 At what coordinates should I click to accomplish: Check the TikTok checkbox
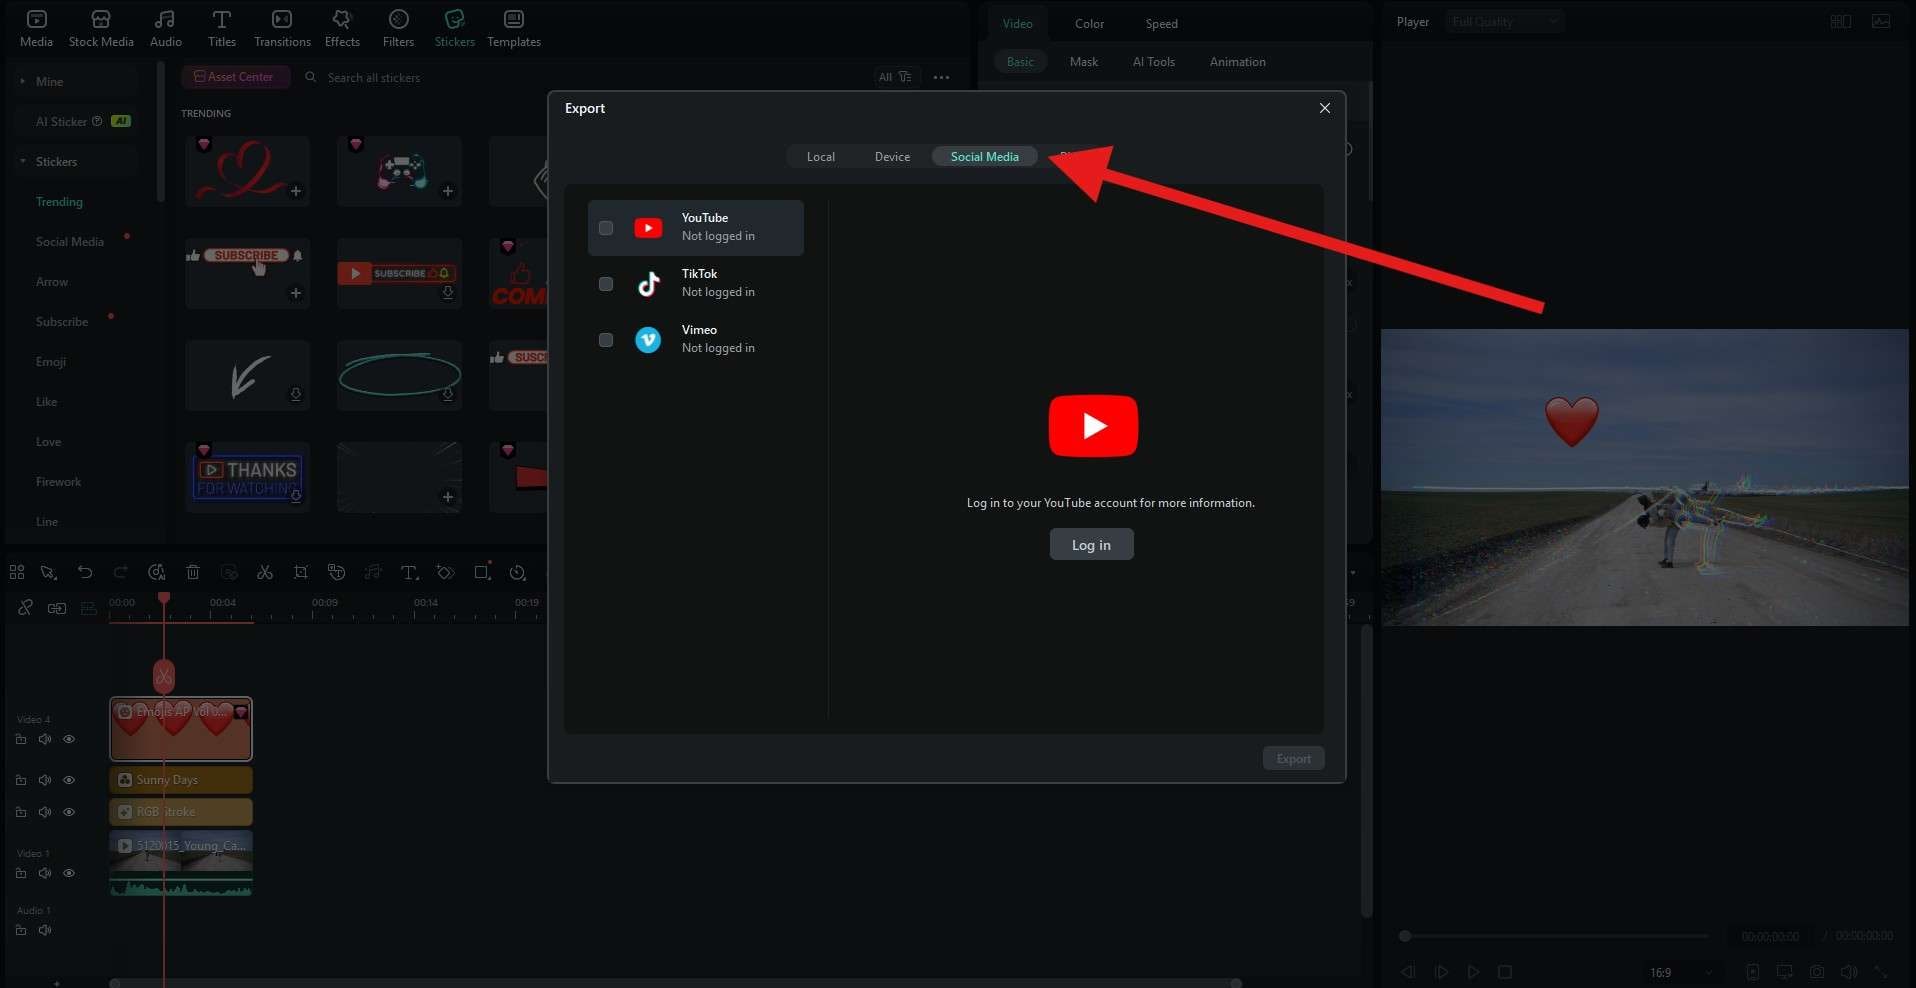click(606, 284)
